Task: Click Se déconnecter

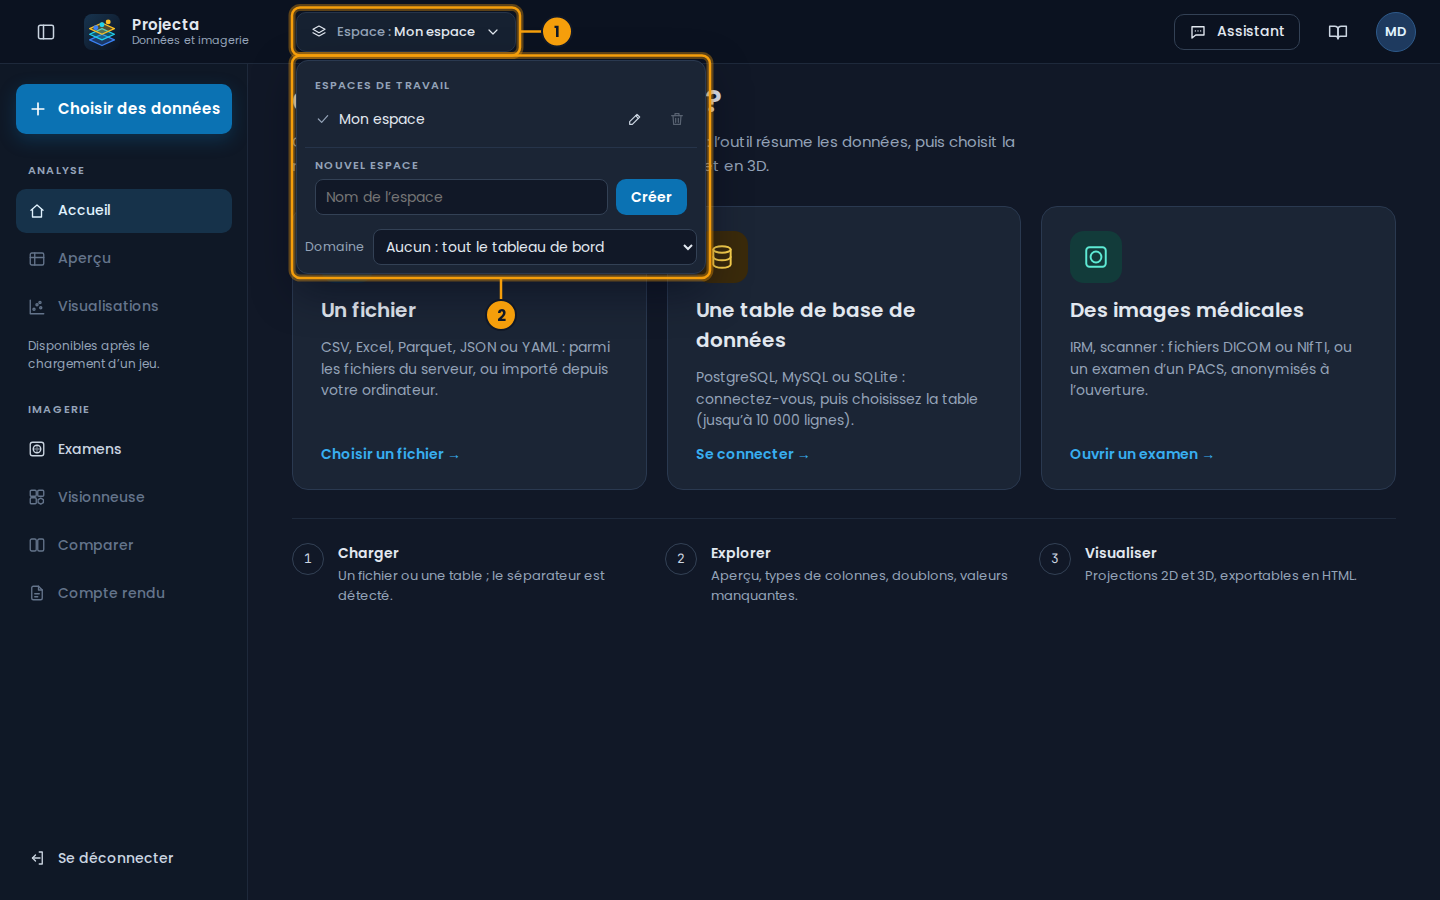Action: pyautogui.click(x=124, y=858)
